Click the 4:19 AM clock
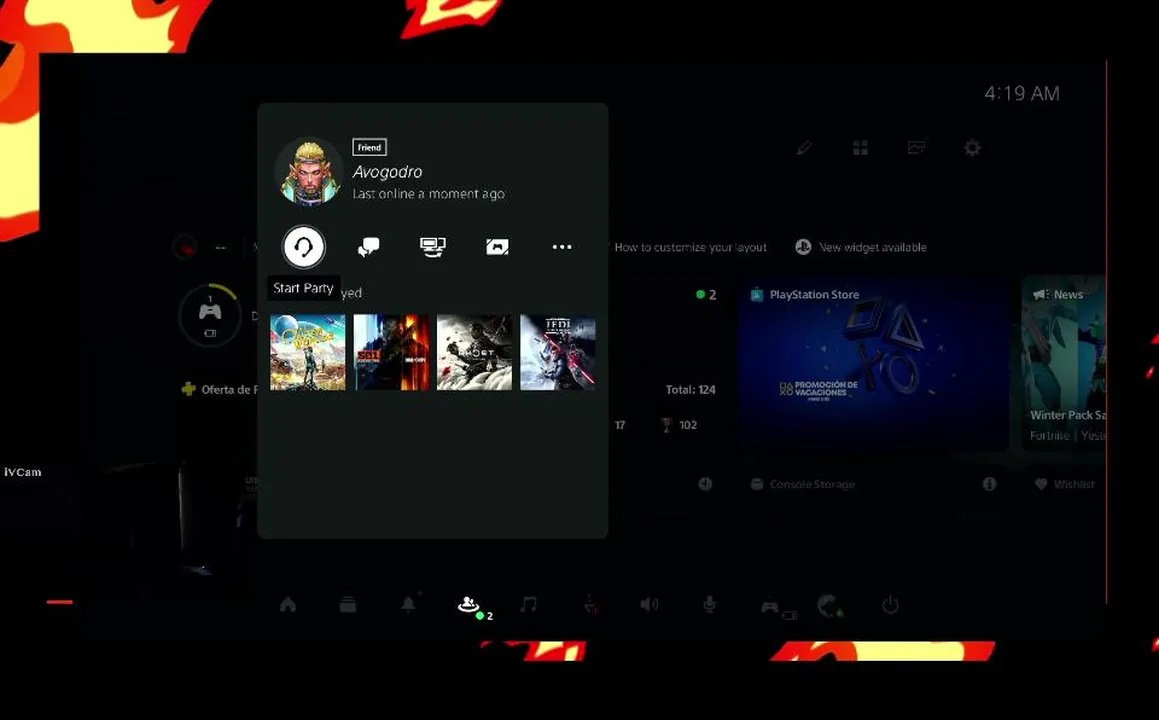 [x=1022, y=94]
